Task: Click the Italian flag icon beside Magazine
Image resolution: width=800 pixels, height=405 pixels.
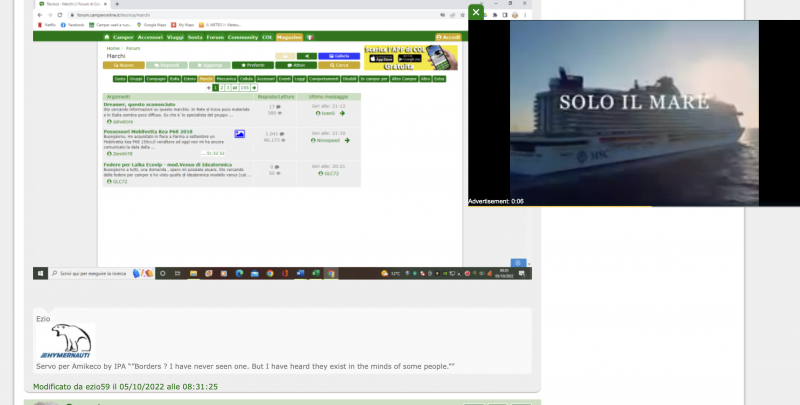Action: click(310, 37)
